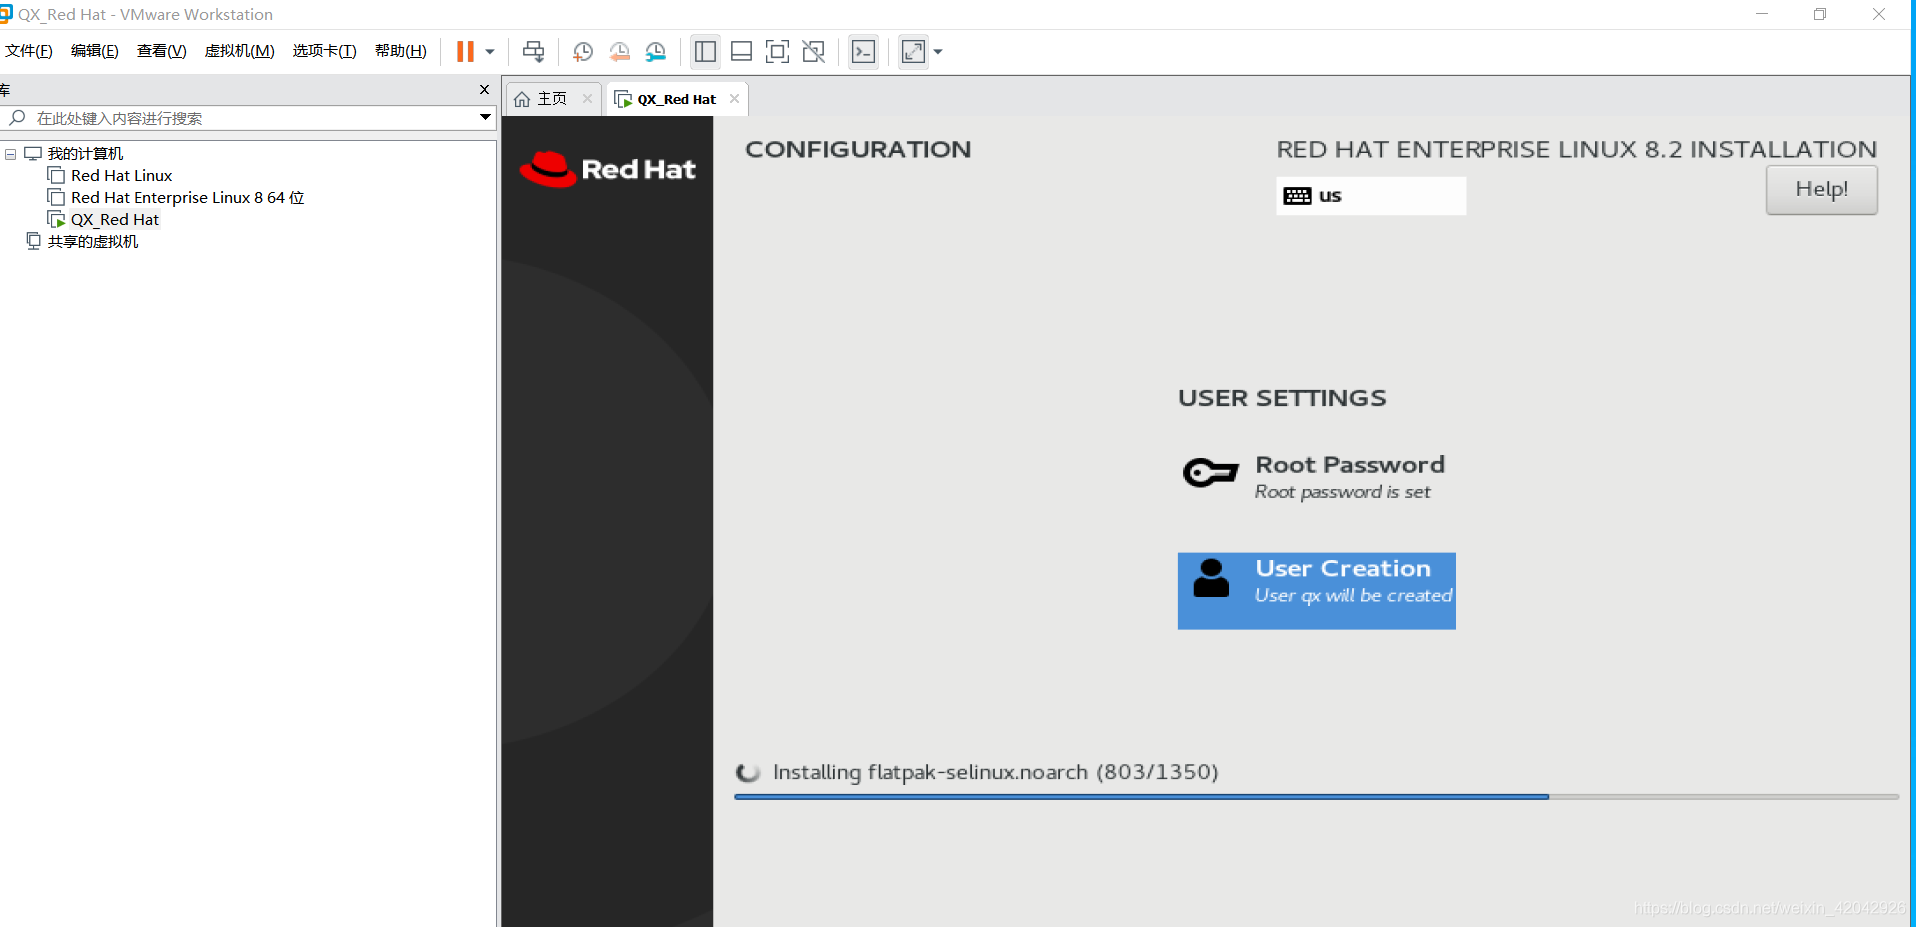
Task: Click the installation progress bar
Action: coord(1316,797)
